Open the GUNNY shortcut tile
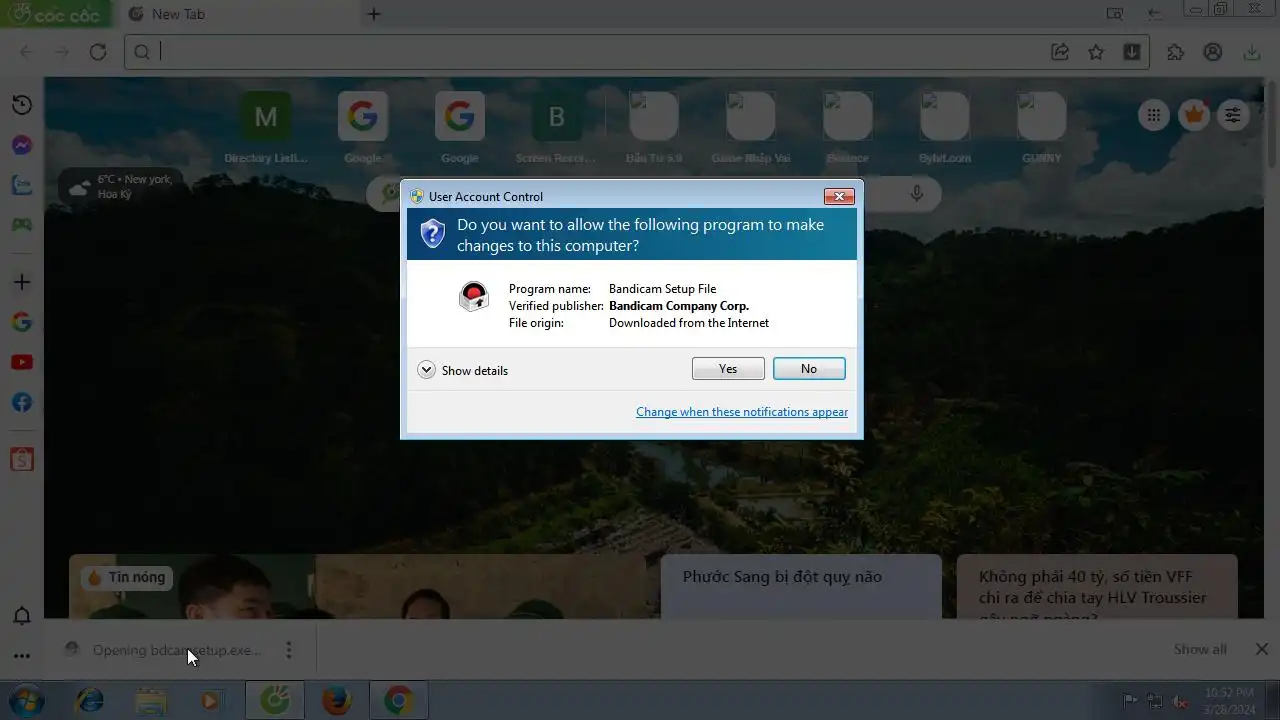 coord(1041,127)
